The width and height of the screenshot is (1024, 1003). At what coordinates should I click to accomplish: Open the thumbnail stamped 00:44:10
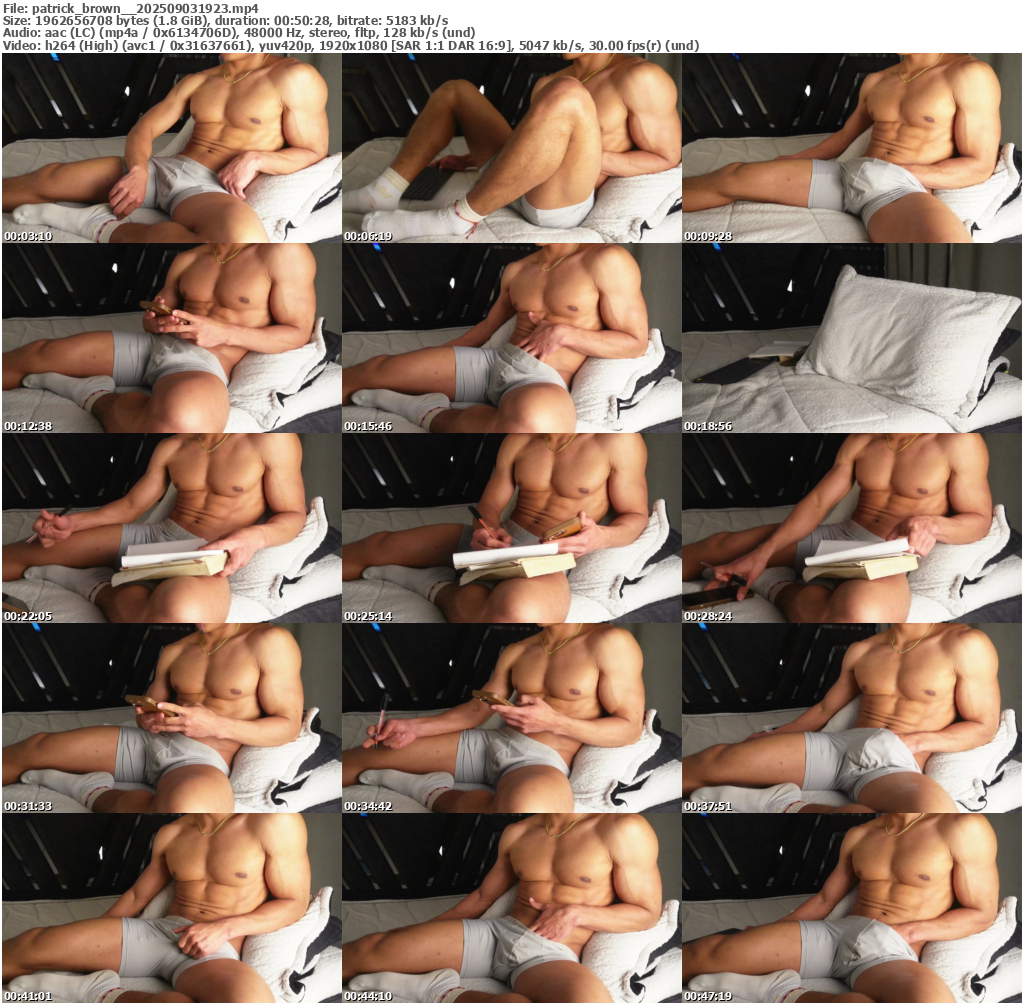coord(512,908)
